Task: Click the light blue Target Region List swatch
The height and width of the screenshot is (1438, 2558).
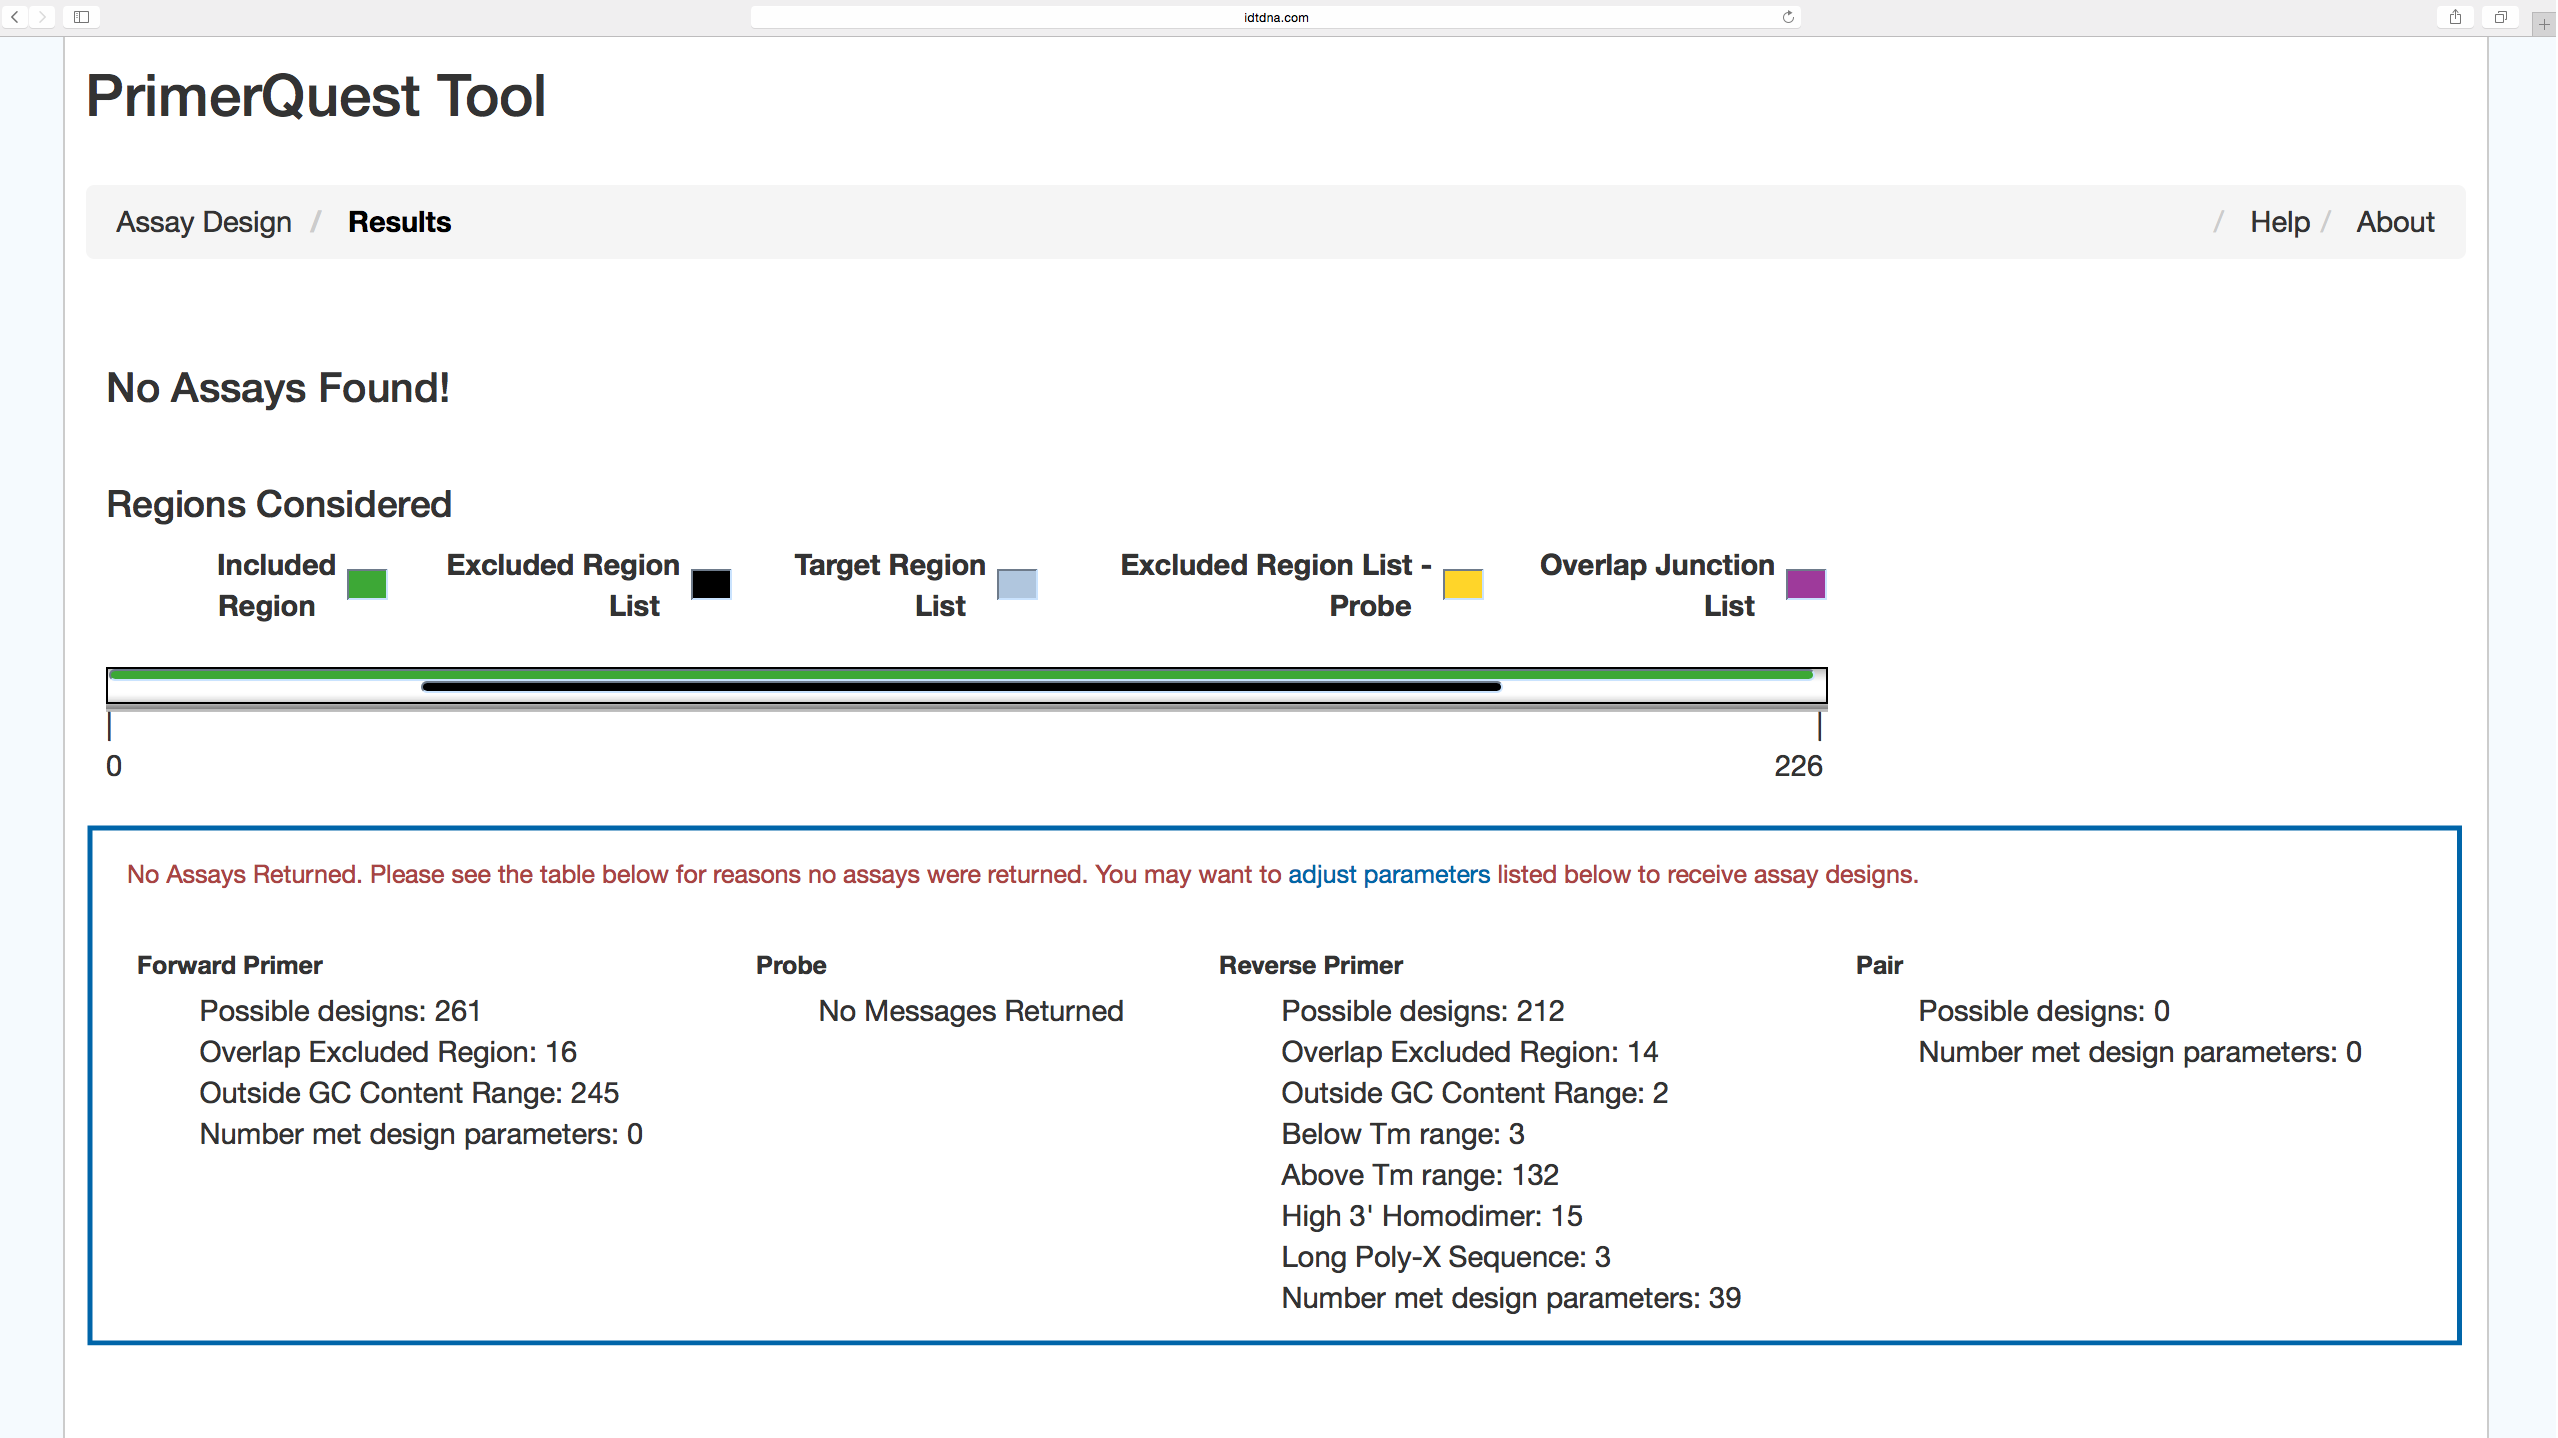Action: [x=1017, y=584]
